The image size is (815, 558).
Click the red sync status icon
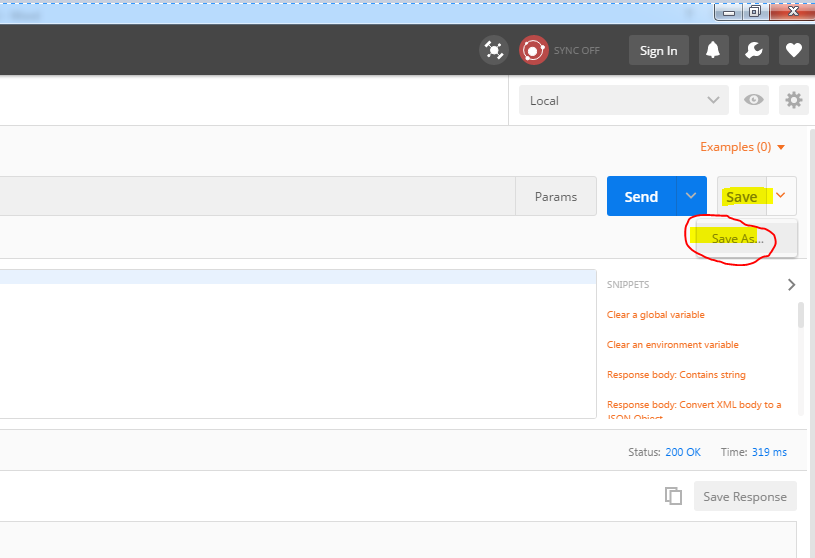[533, 50]
